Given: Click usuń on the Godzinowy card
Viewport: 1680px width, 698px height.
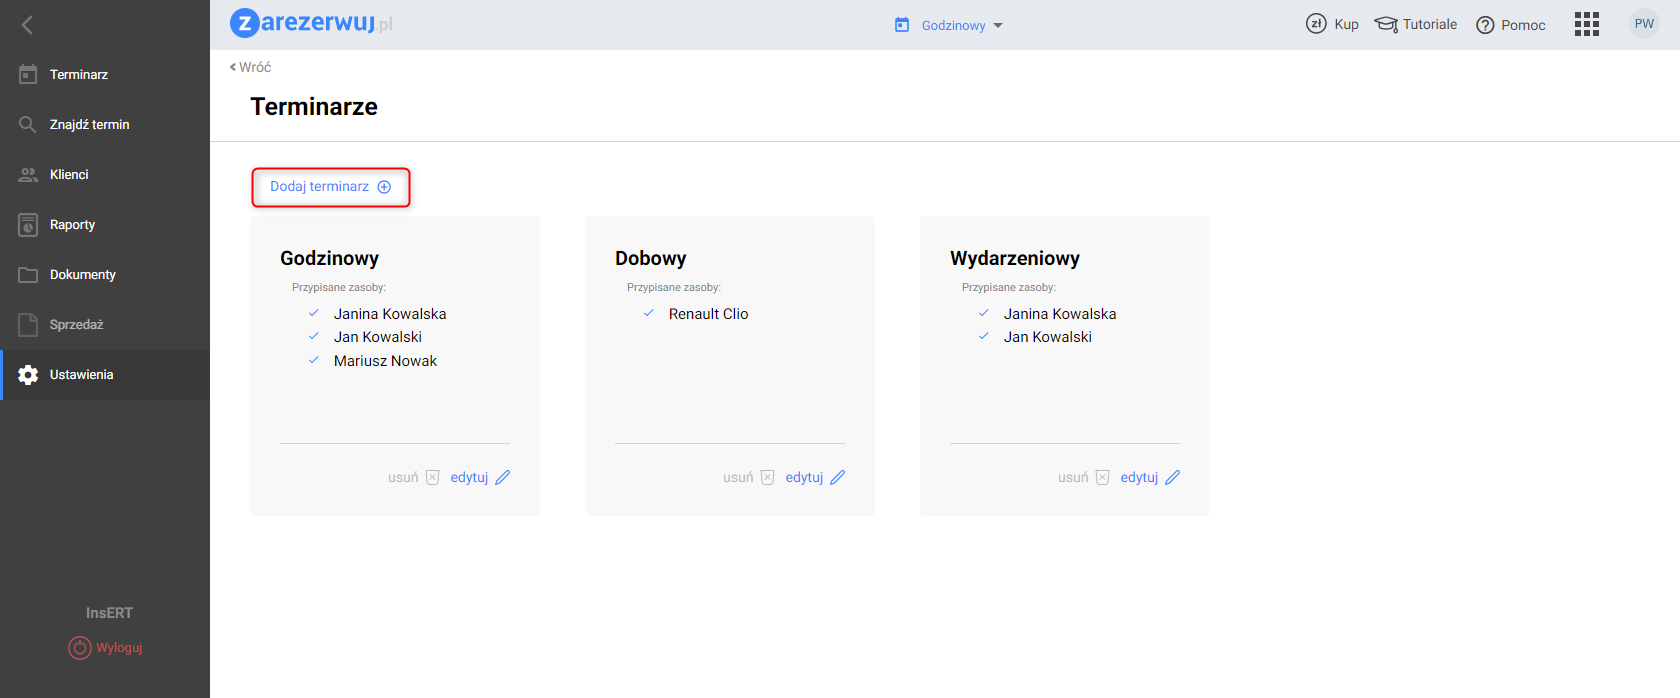Looking at the screenshot, I should [x=403, y=477].
